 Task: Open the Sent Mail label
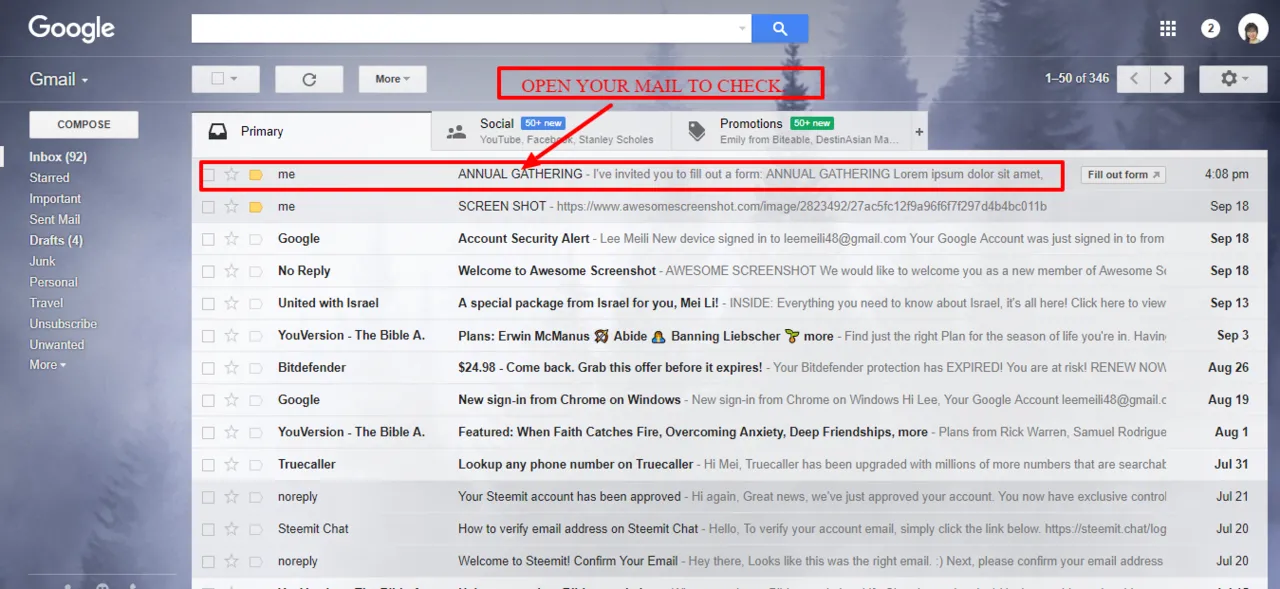click(x=55, y=219)
